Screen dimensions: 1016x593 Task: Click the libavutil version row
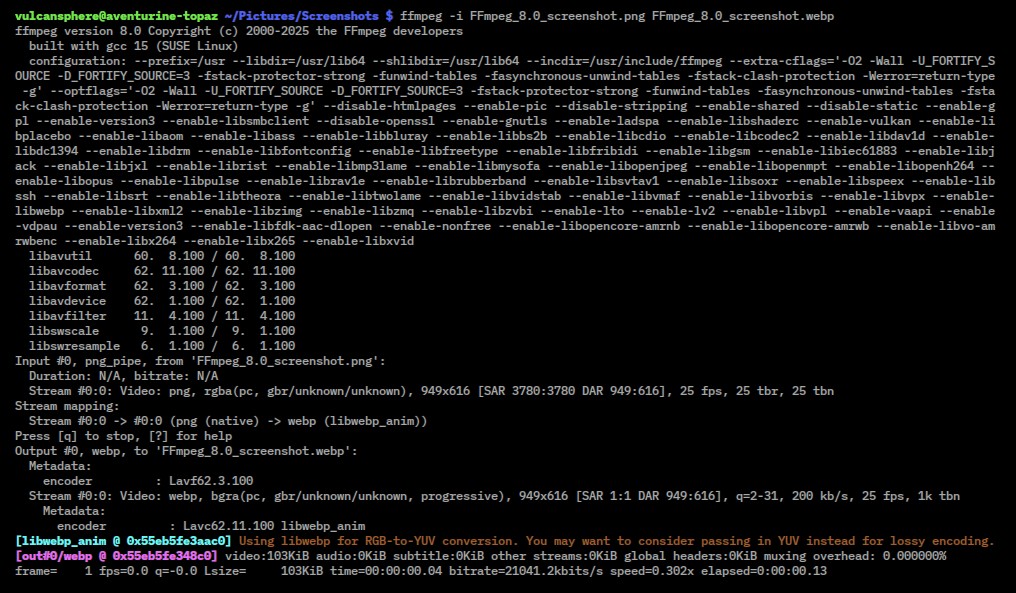[x=161, y=255]
